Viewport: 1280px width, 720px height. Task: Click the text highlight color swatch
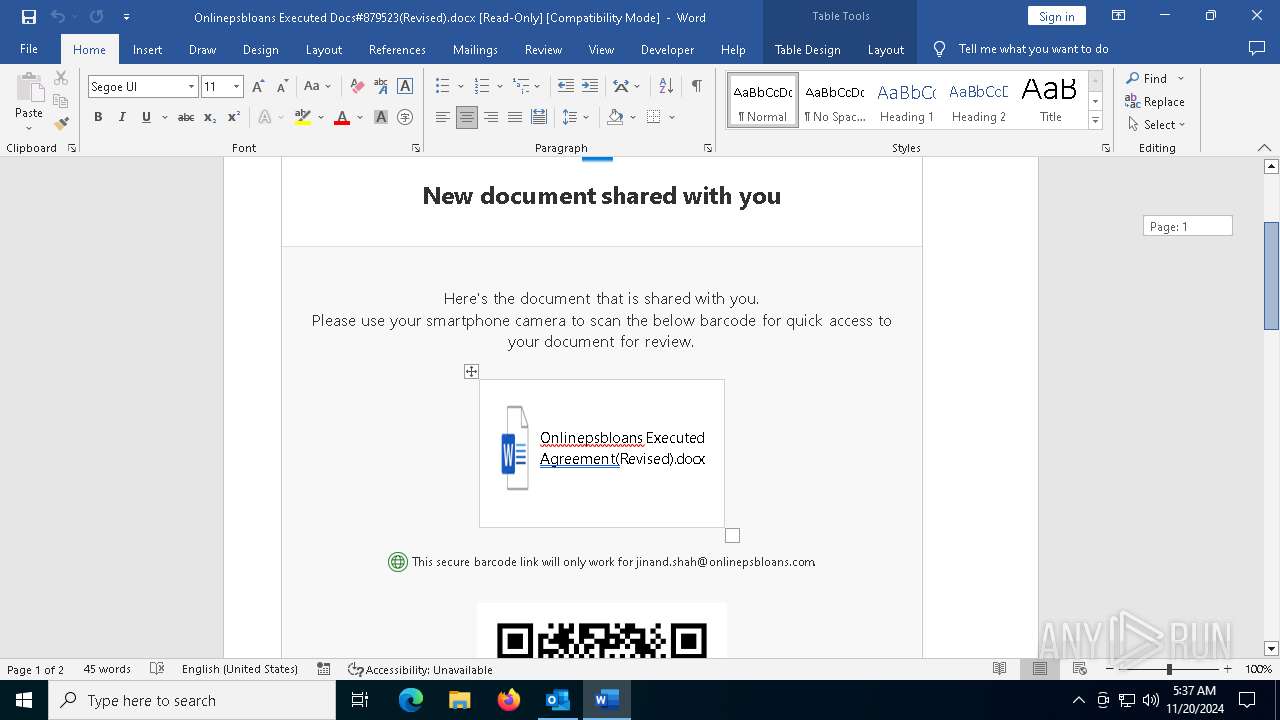click(x=303, y=117)
